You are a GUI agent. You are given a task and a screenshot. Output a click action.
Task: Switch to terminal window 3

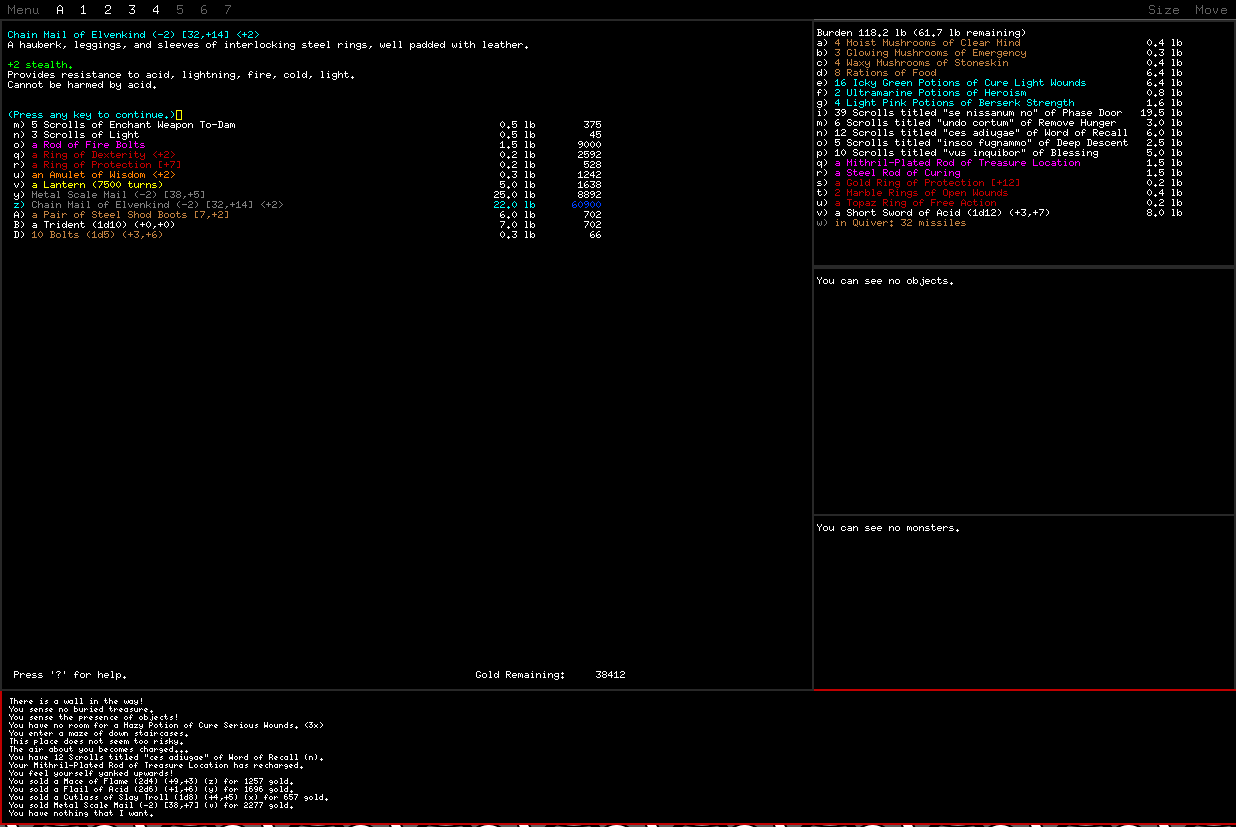(x=132, y=10)
